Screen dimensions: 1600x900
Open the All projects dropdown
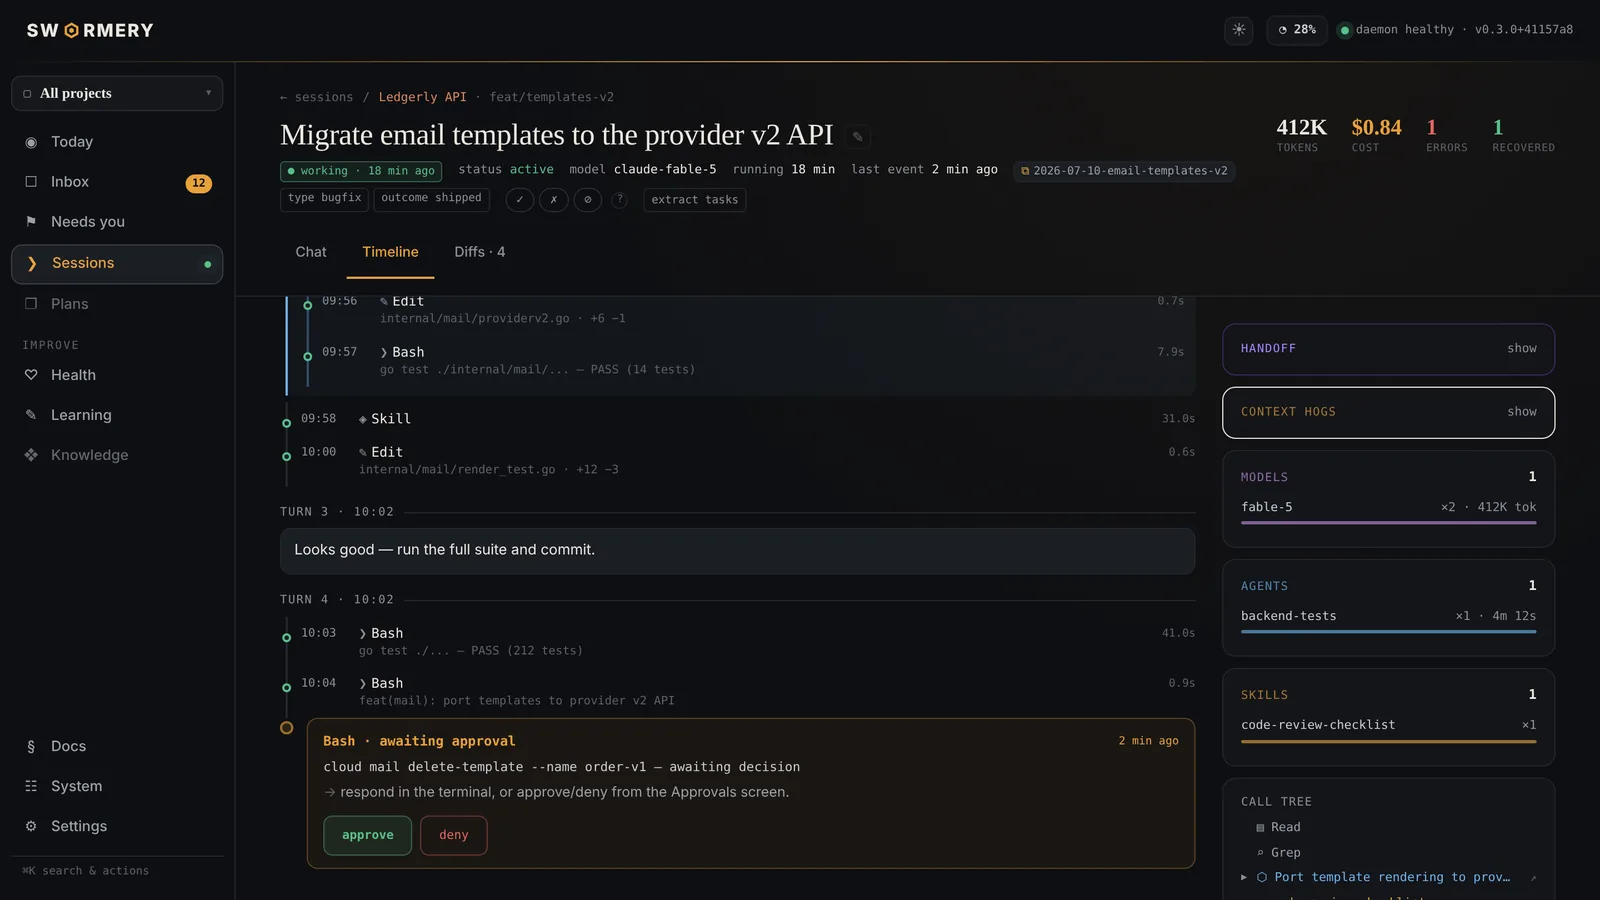pos(117,93)
